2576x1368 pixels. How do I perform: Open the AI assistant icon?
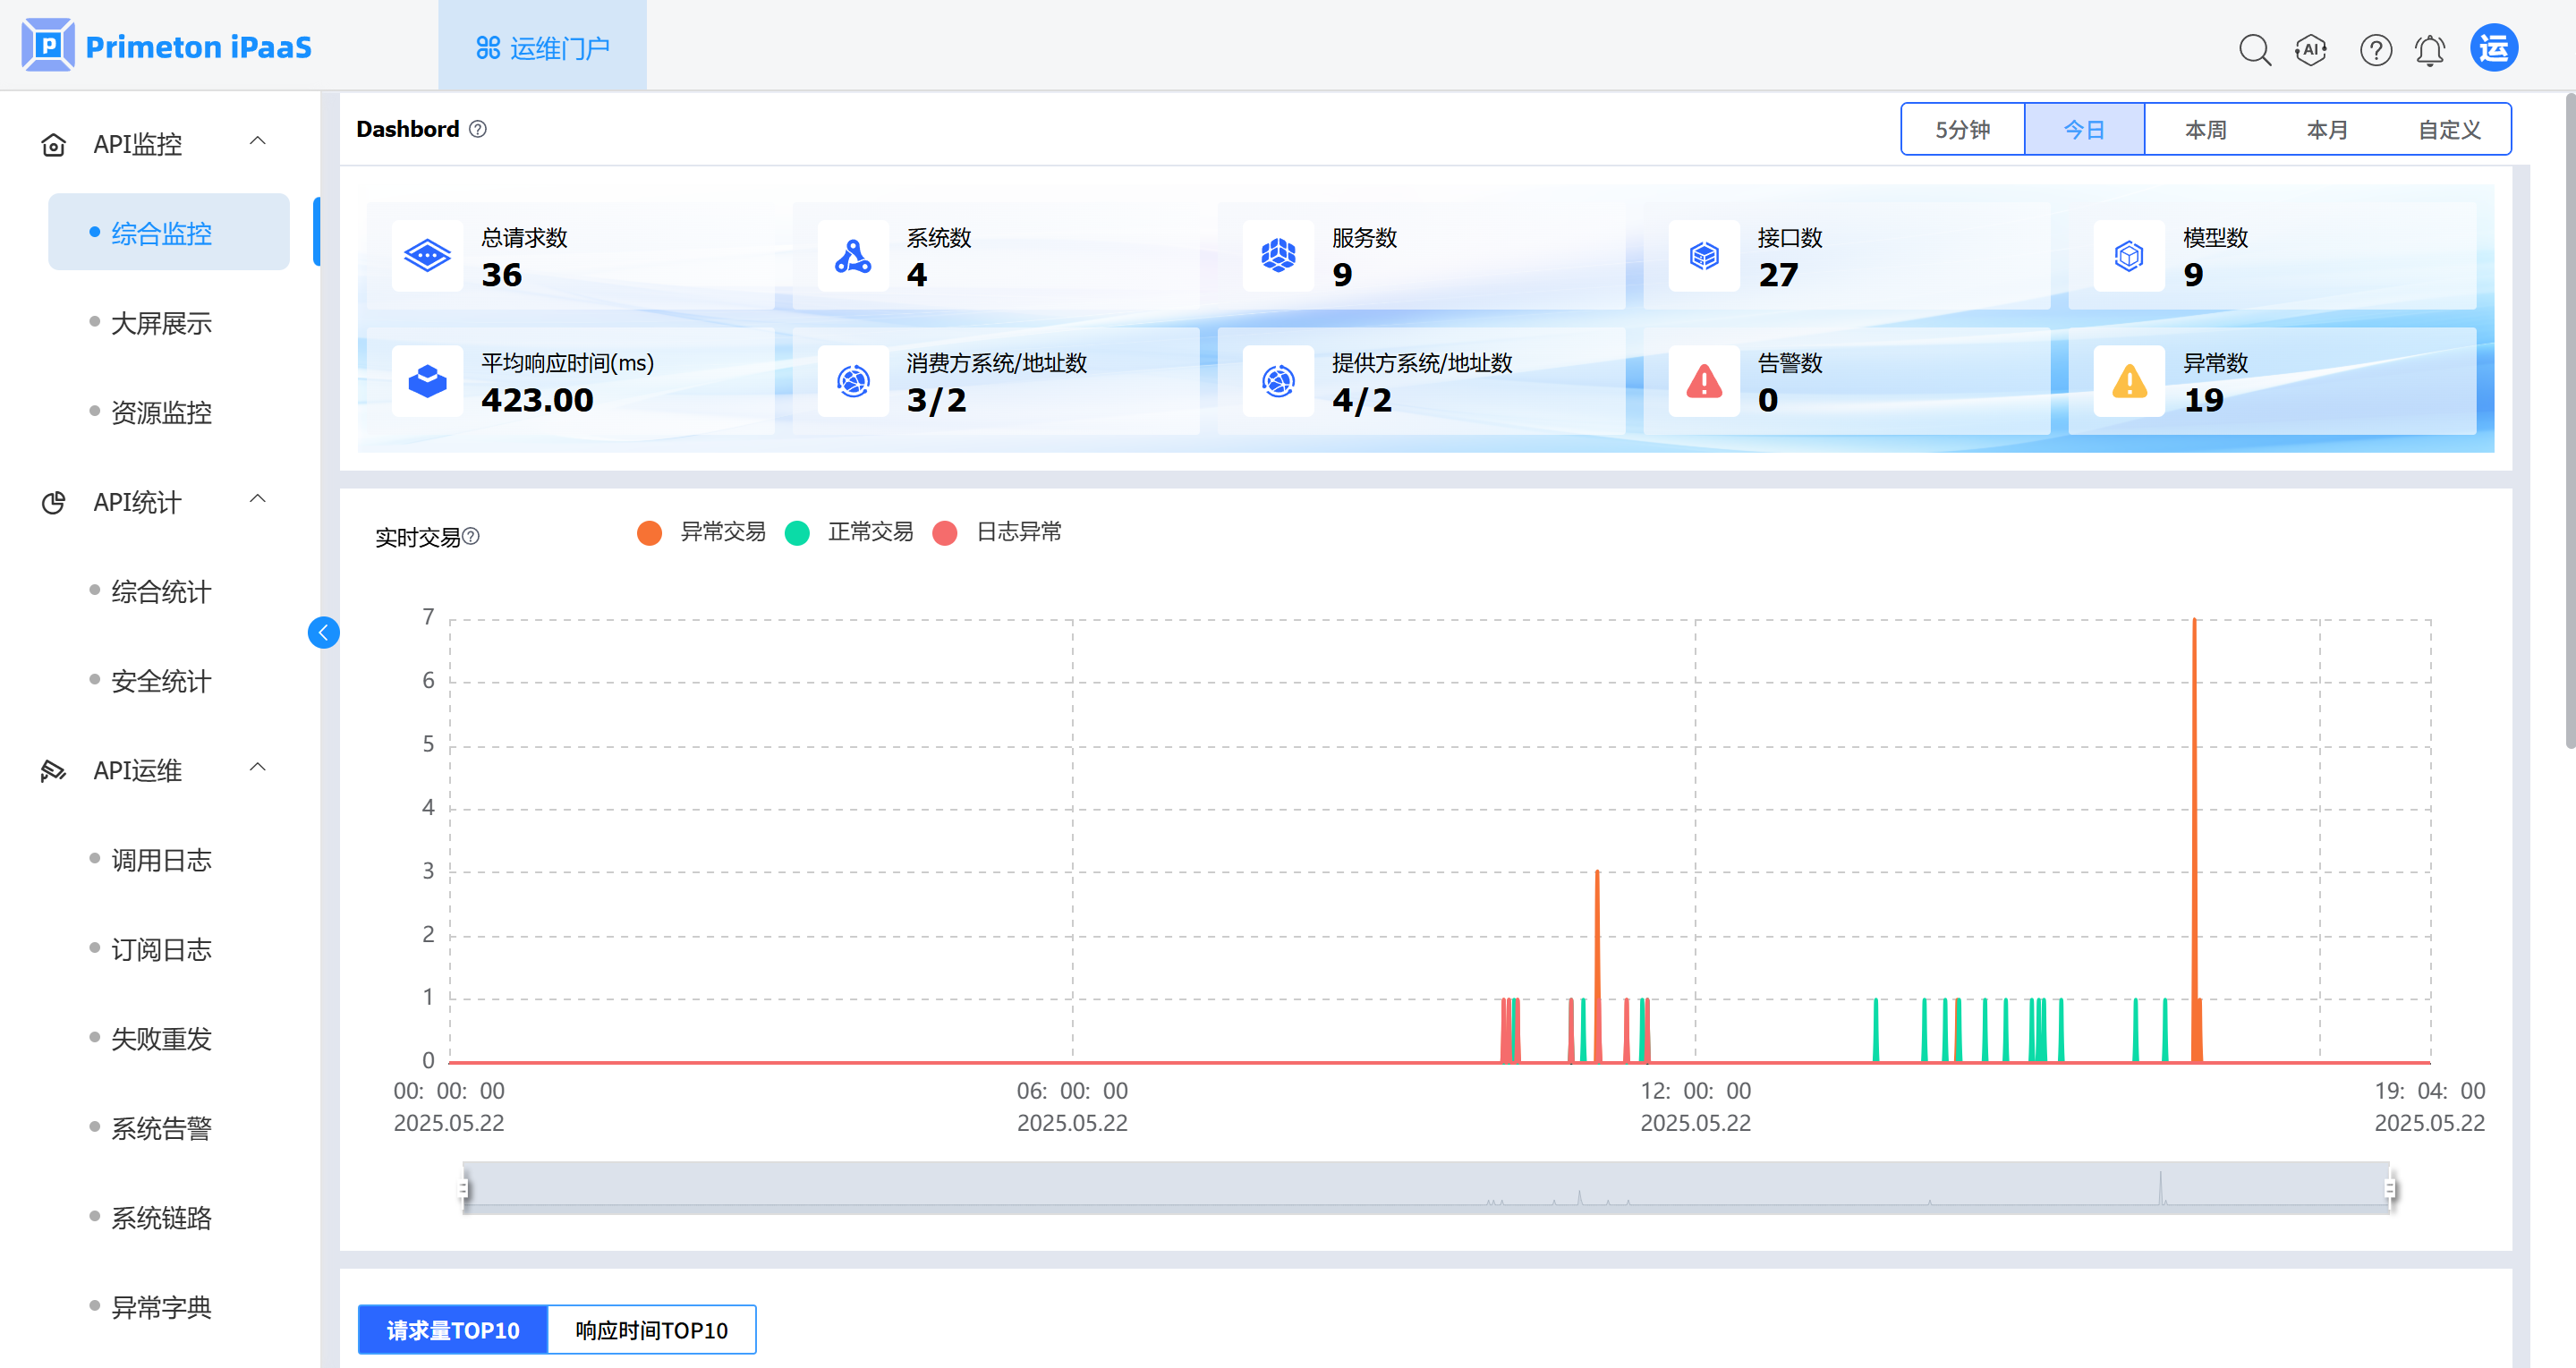tap(2311, 49)
